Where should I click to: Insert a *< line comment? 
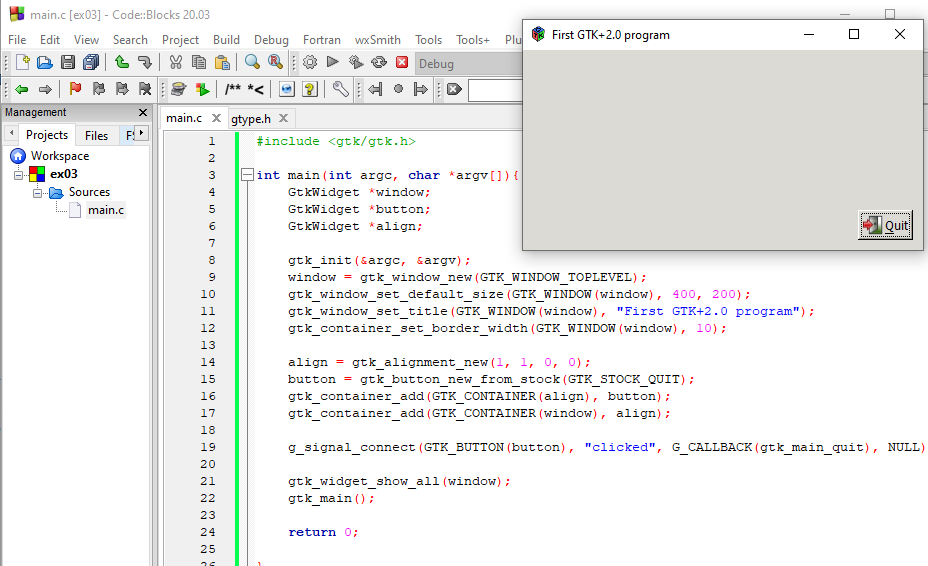[256, 89]
